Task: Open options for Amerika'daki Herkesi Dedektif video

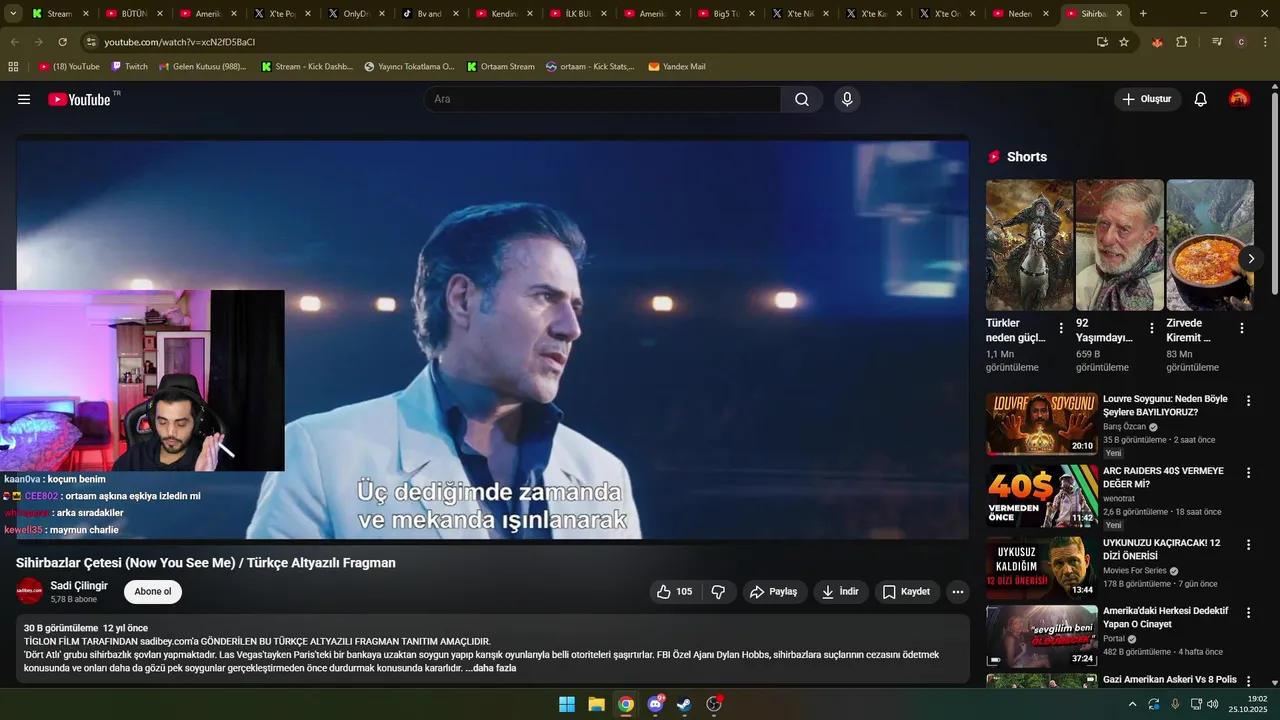Action: point(1248,613)
